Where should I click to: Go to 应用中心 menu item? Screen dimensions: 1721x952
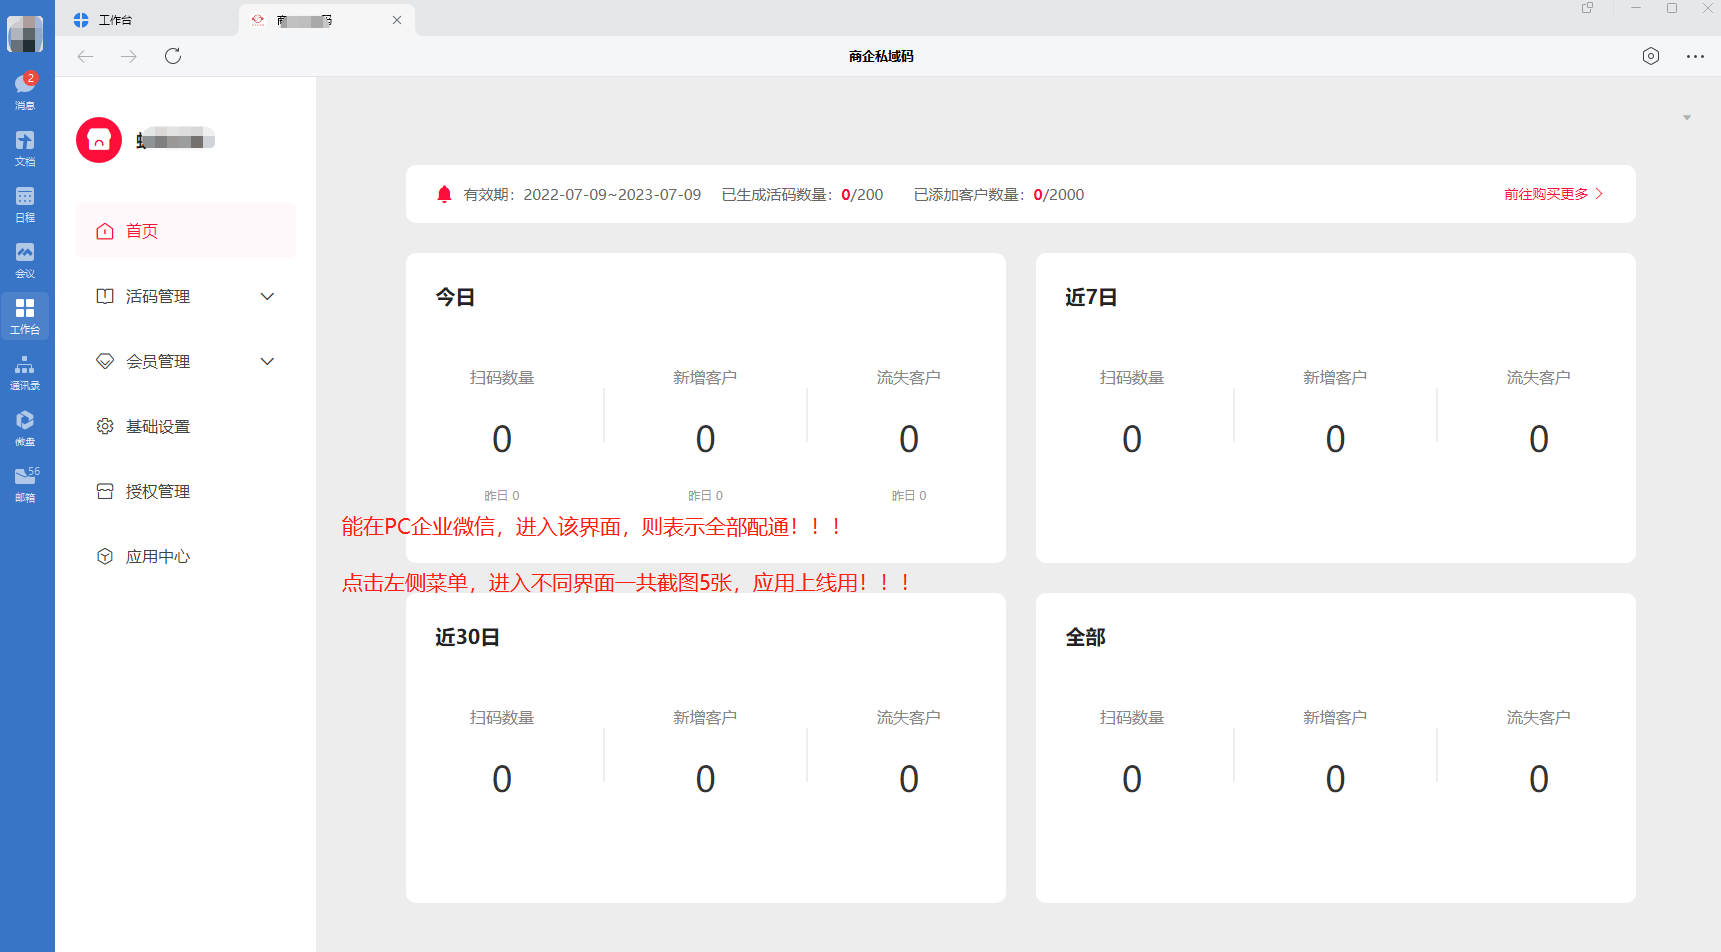pyautogui.click(x=157, y=556)
